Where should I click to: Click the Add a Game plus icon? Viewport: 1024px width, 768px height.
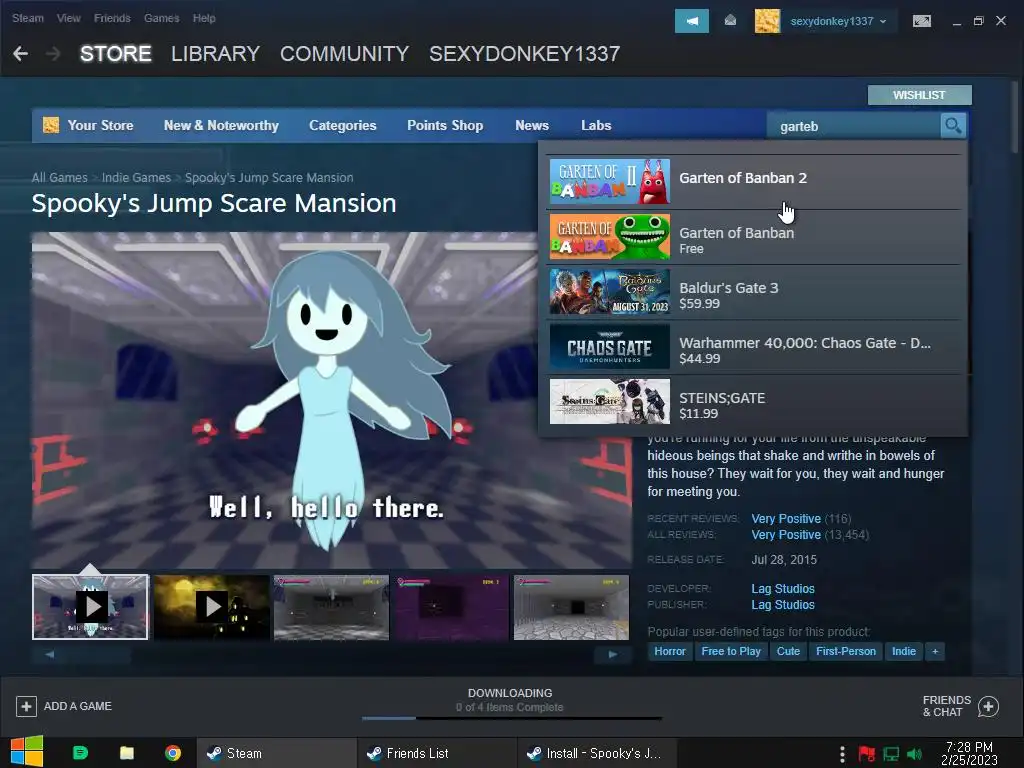26,706
